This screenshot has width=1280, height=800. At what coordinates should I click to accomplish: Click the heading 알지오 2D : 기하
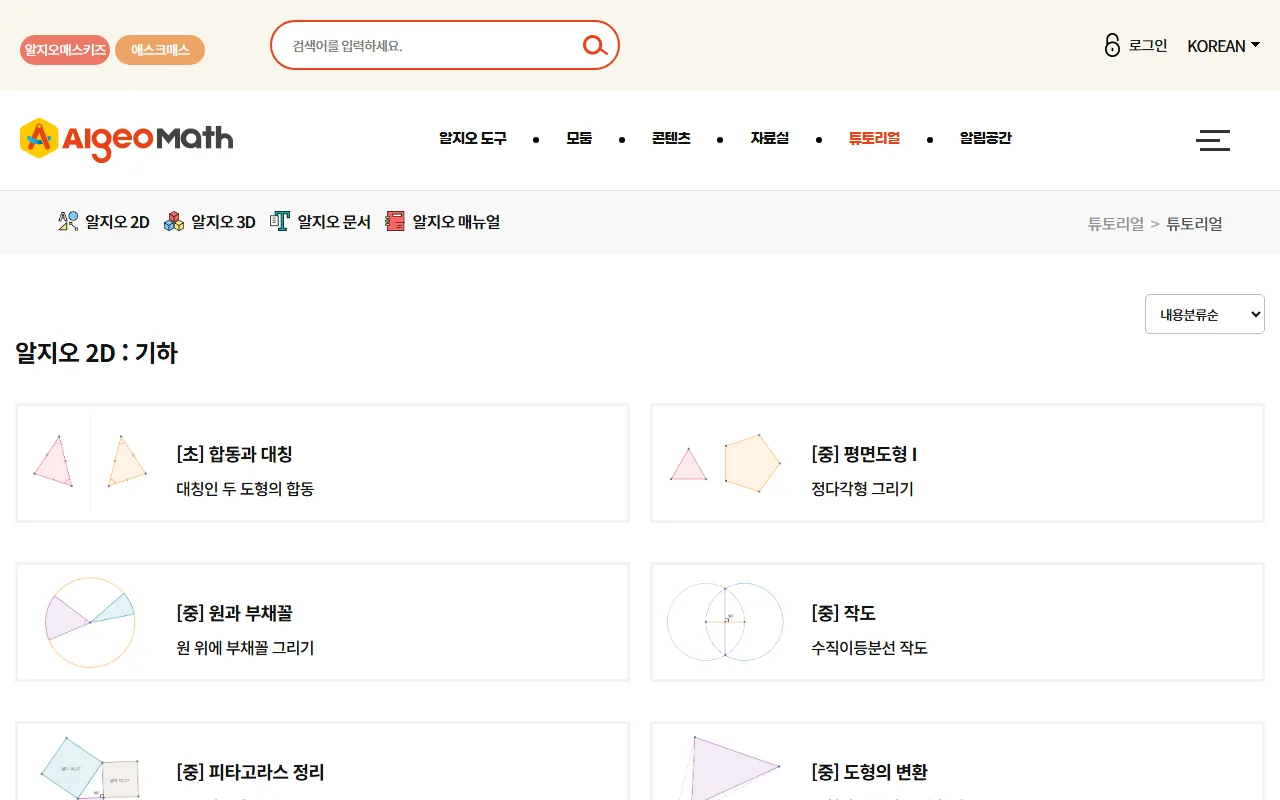click(97, 353)
